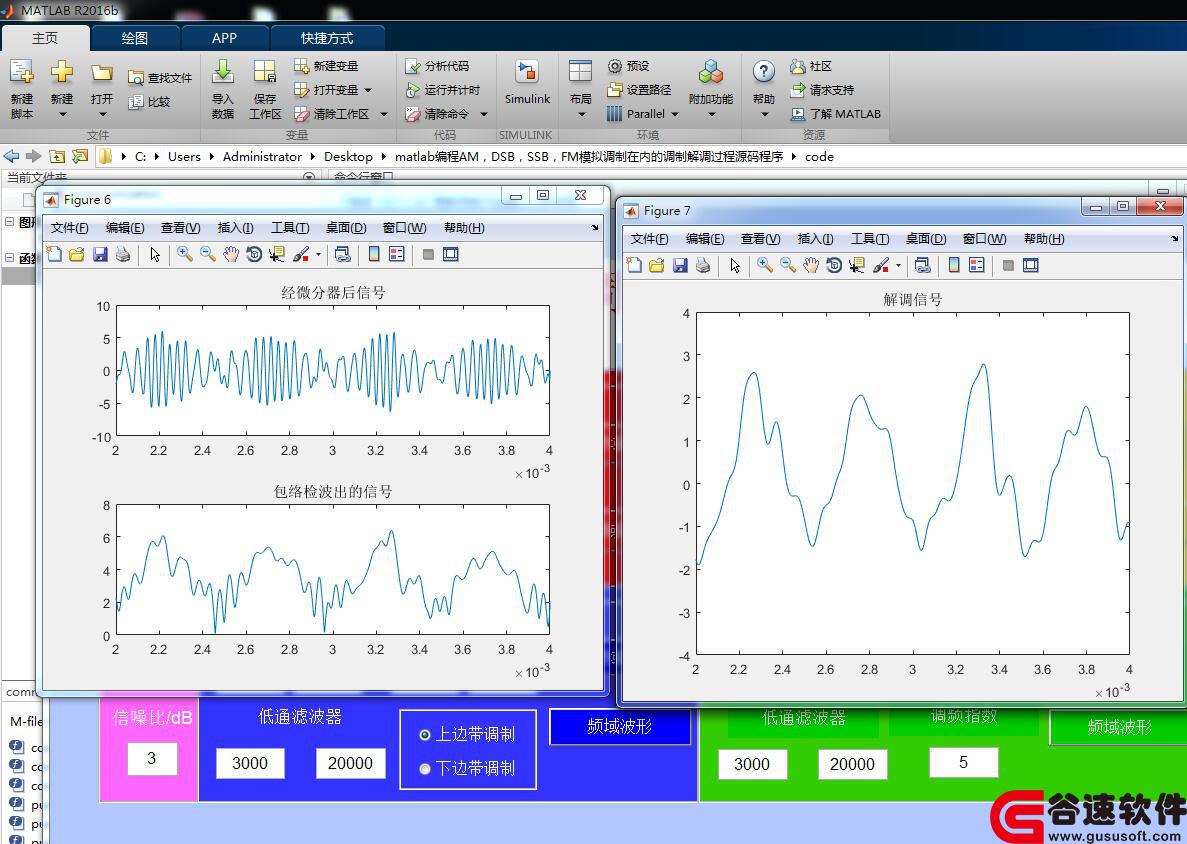Click the green 频域波形 button

1119,727
